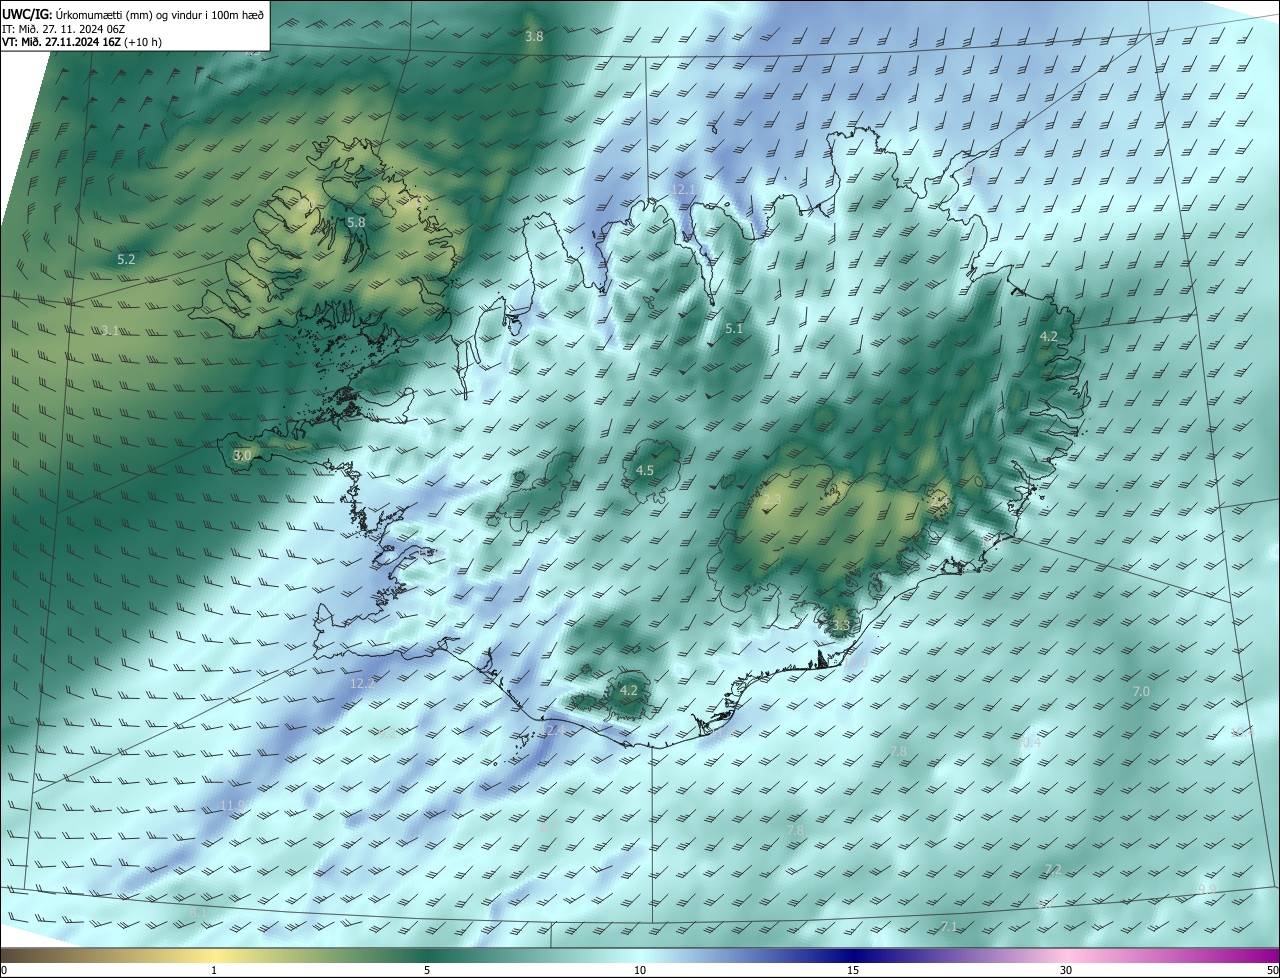Click the '30' tick label on the colour scale
Screen dimensions: 1280x978
pos(1066,970)
